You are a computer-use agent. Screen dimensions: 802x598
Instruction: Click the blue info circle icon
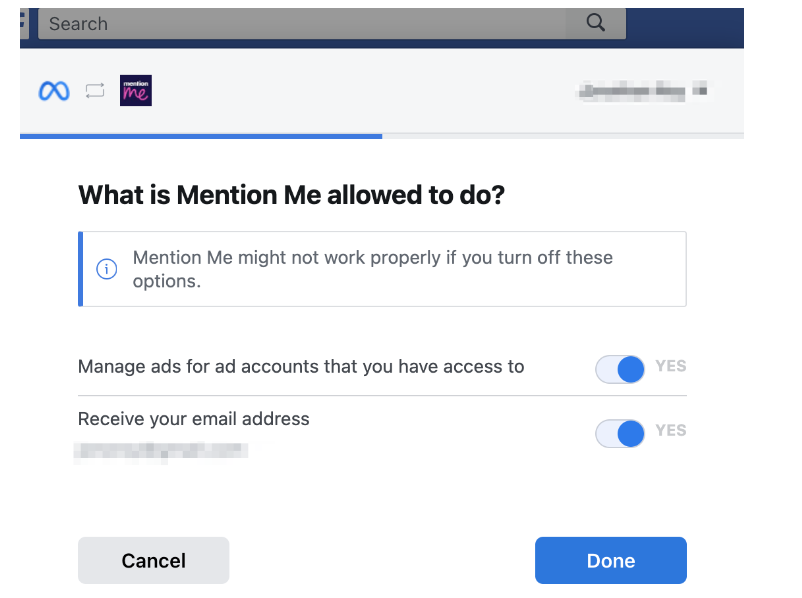pyautogui.click(x=106, y=269)
